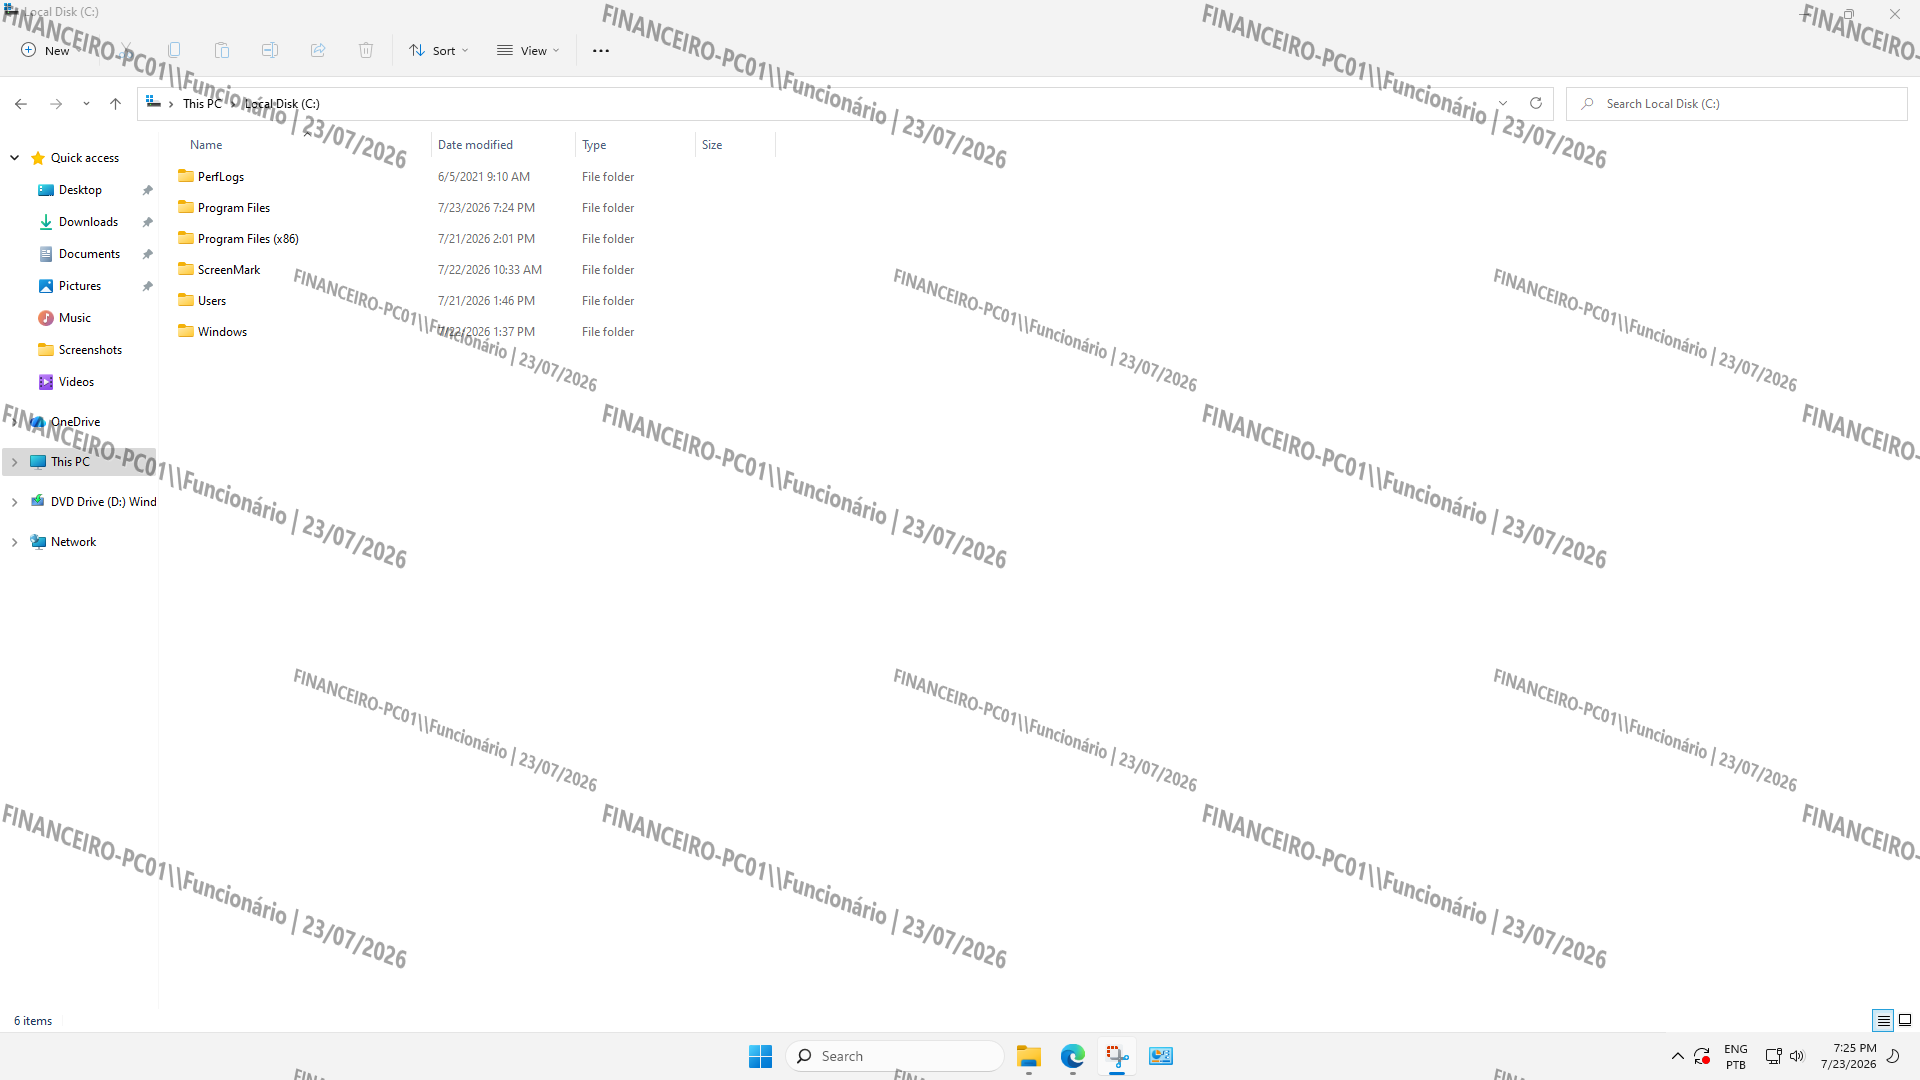This screenshot has width=1920, height=1080.
Task: Show hidden tray icons chevron
Action: coord(1677,1056)
